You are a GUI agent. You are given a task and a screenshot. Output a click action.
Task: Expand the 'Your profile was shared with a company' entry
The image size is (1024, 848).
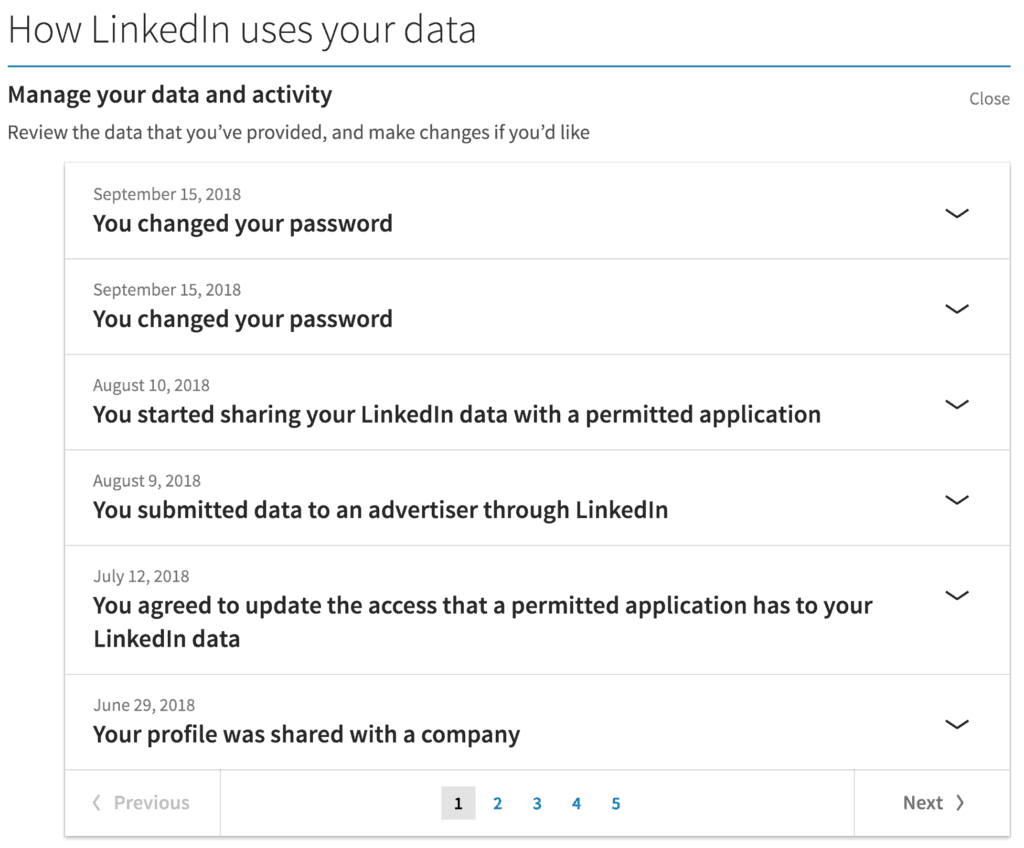[957, 724]
